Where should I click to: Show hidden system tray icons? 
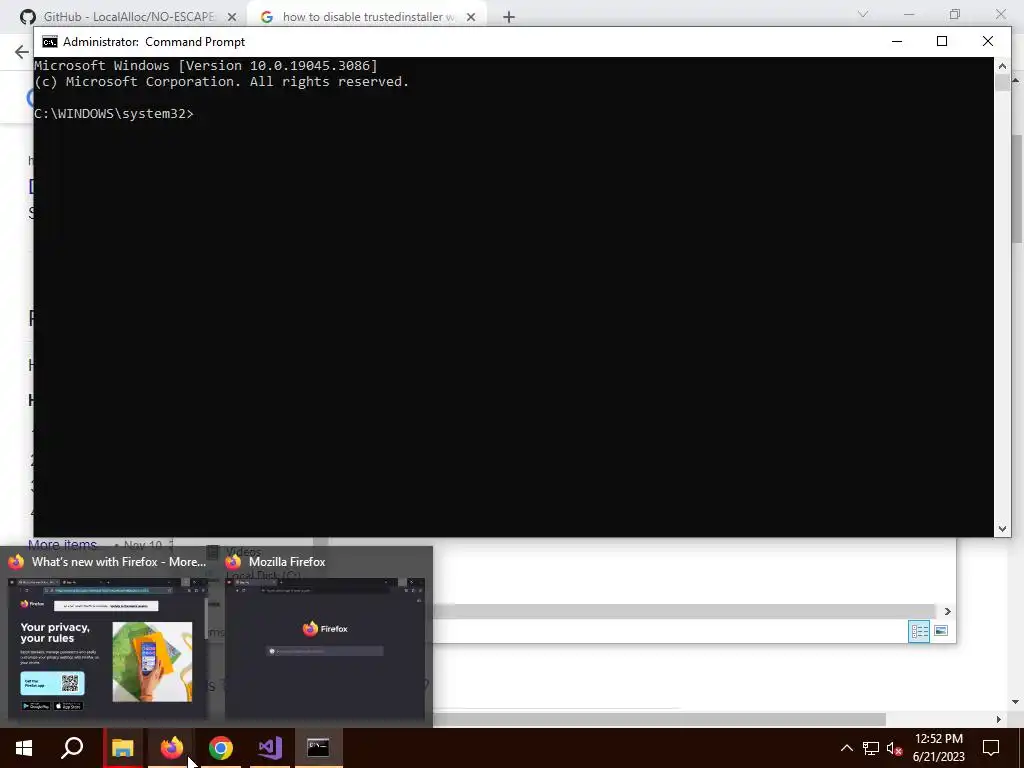(x=846, y=748)
